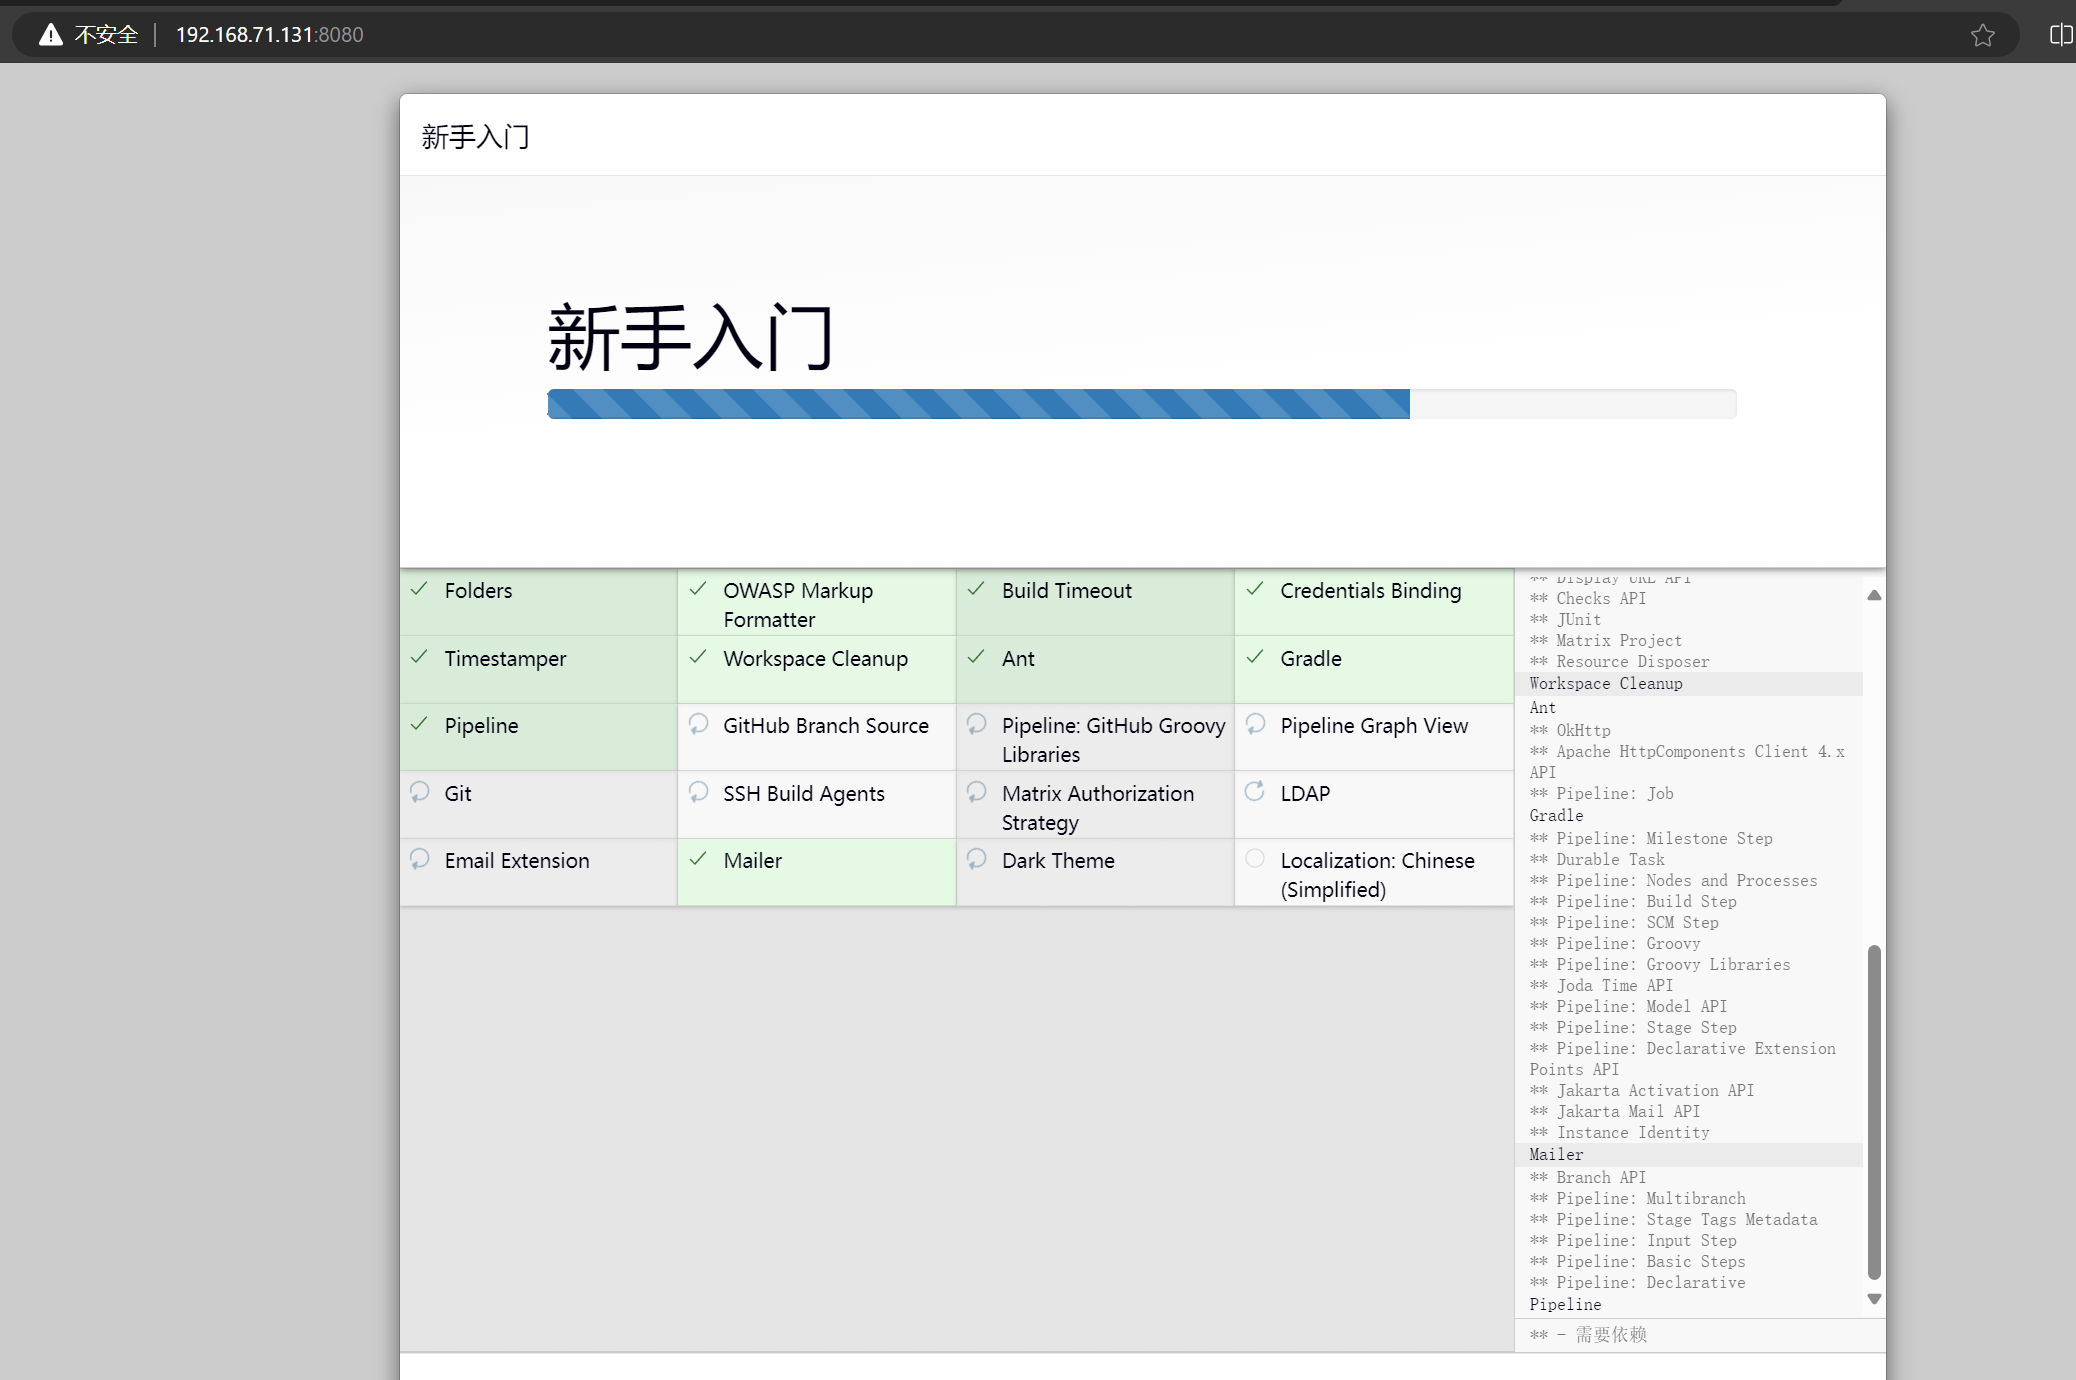
Task: Click the pending icon beside Email Extension
Action: [x=420, y=859]
